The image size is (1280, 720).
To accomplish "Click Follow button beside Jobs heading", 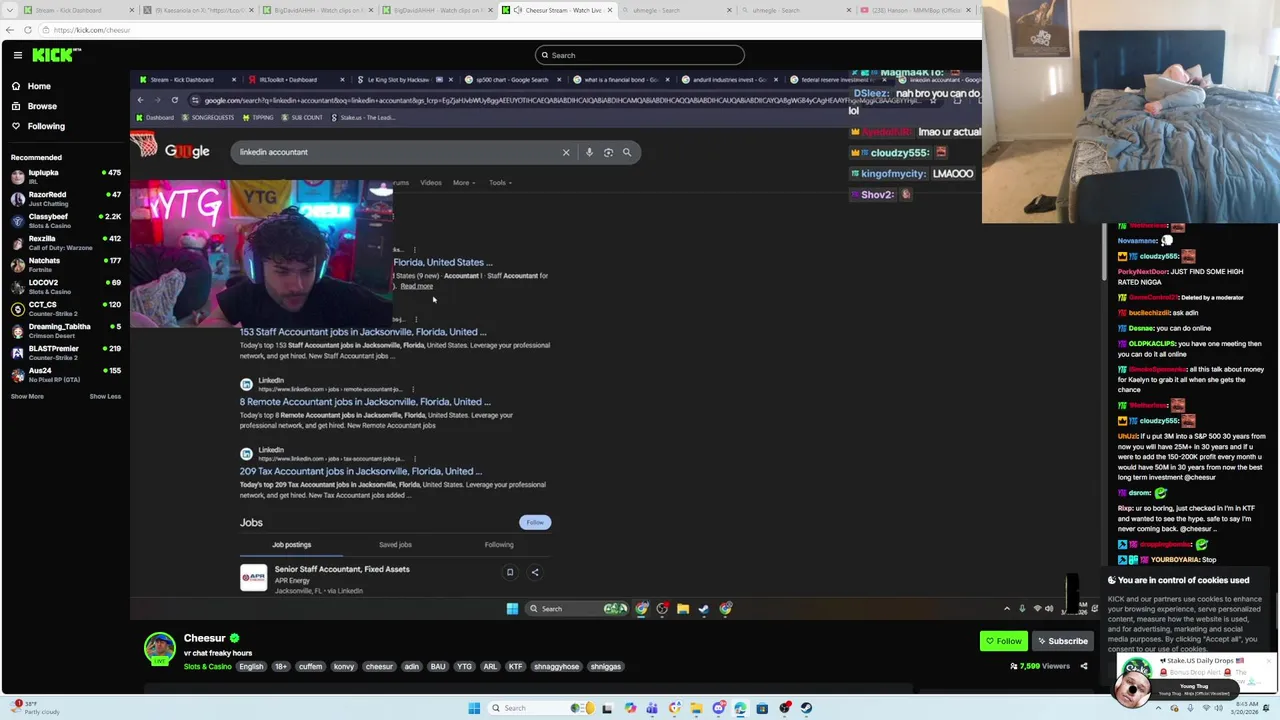I will coord(535,522).
